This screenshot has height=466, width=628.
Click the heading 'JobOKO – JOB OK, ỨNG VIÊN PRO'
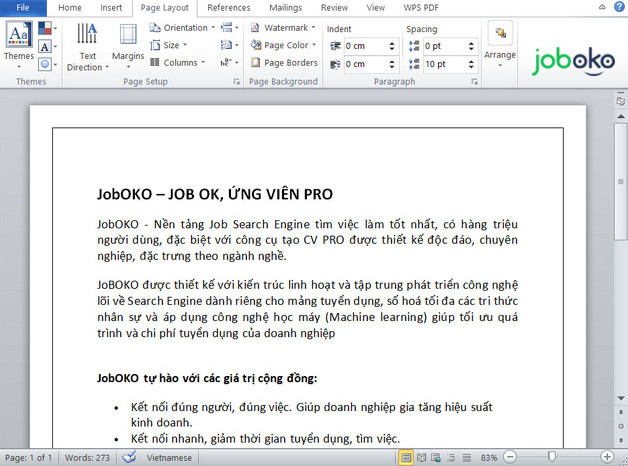[215, 194]
